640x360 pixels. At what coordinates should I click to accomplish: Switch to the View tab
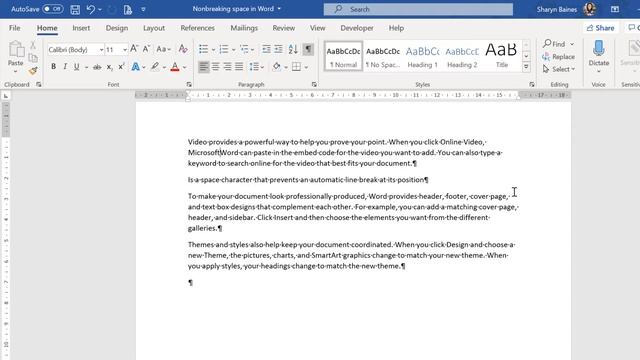tap(318, 28)
